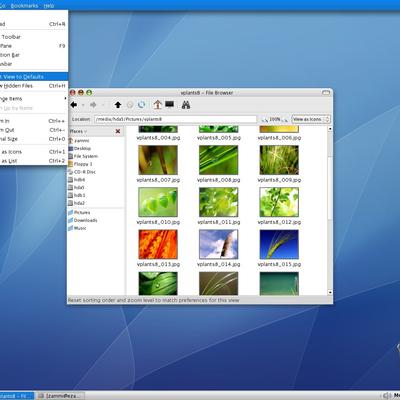The image size is (400, 400).
Task: Click the 100% zoom level button
Action: tap(275, 119)
